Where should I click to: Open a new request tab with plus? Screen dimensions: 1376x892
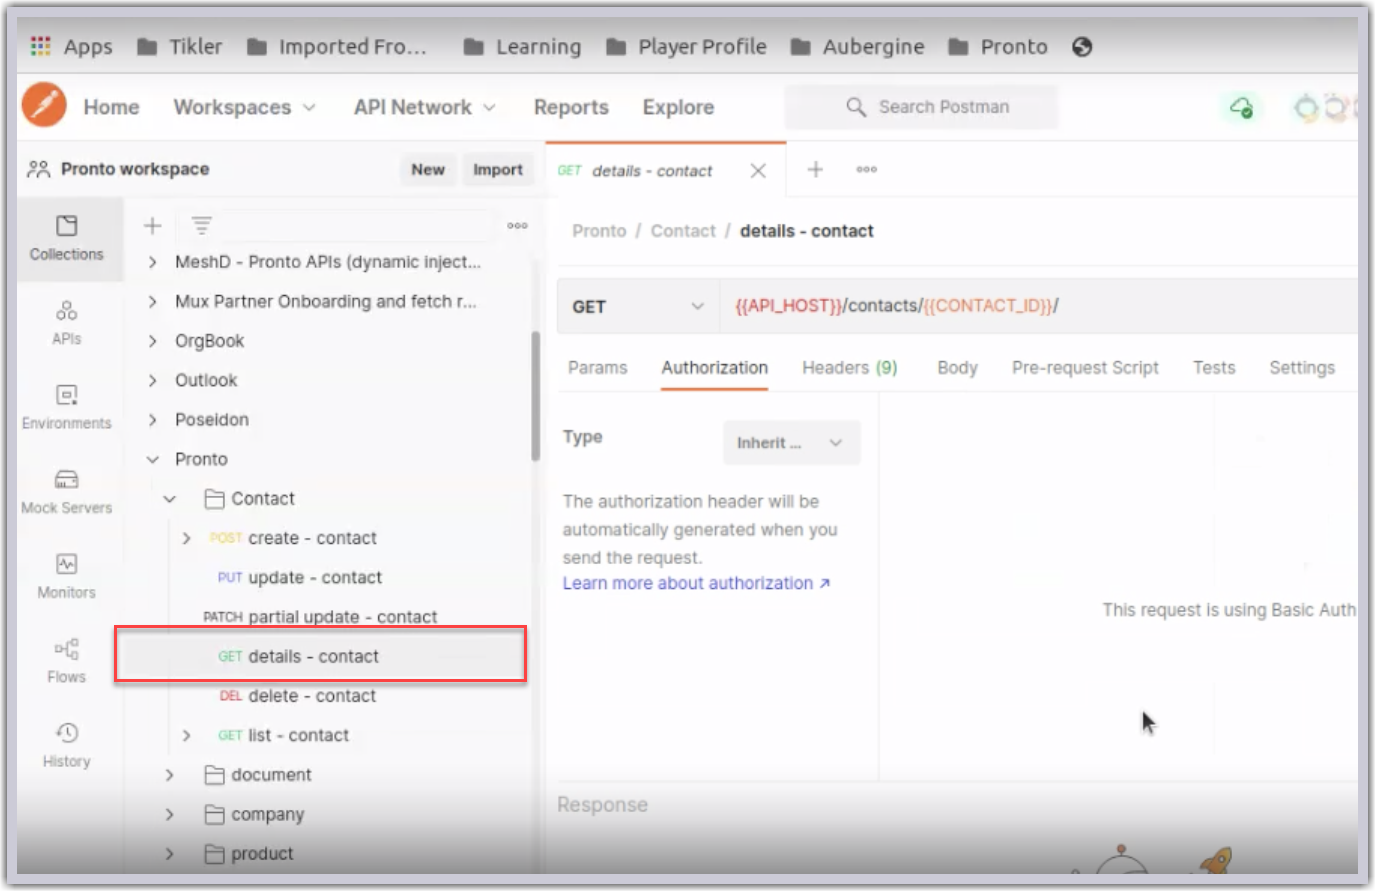point(815,170)
